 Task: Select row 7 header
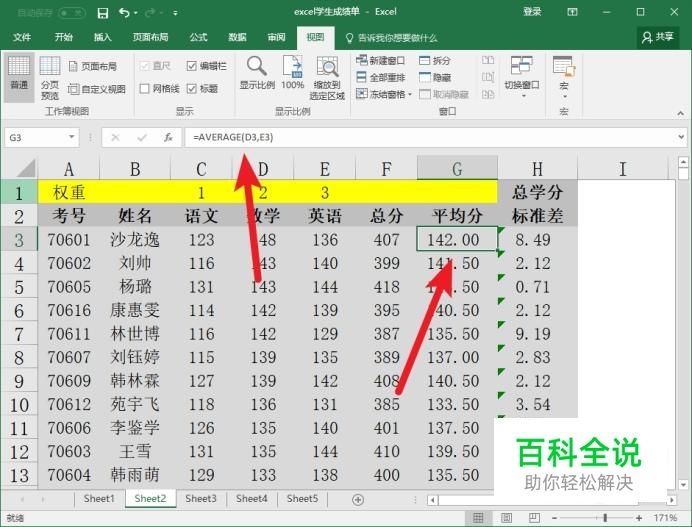click(19, 334)
